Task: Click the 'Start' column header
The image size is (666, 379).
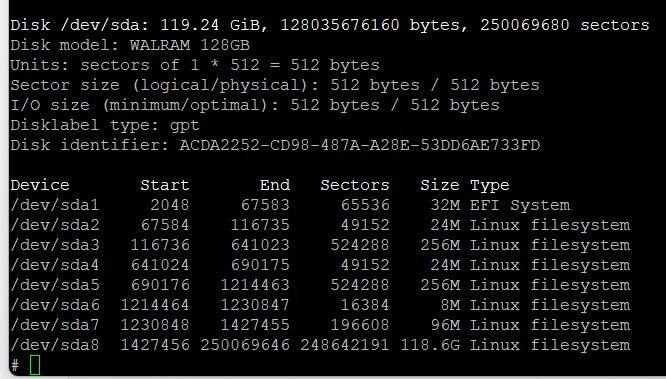Action: pyautogui.click(x=165, y=185)
